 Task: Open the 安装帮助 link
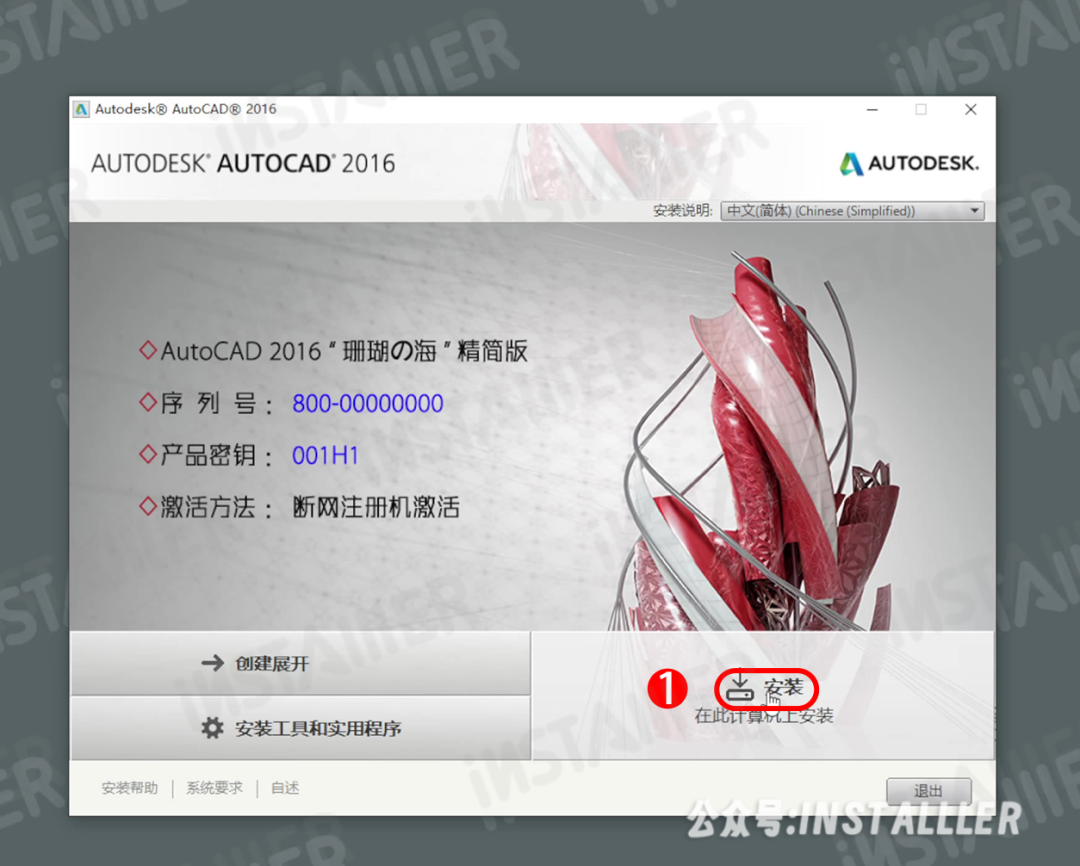click(x=129, y=787)
